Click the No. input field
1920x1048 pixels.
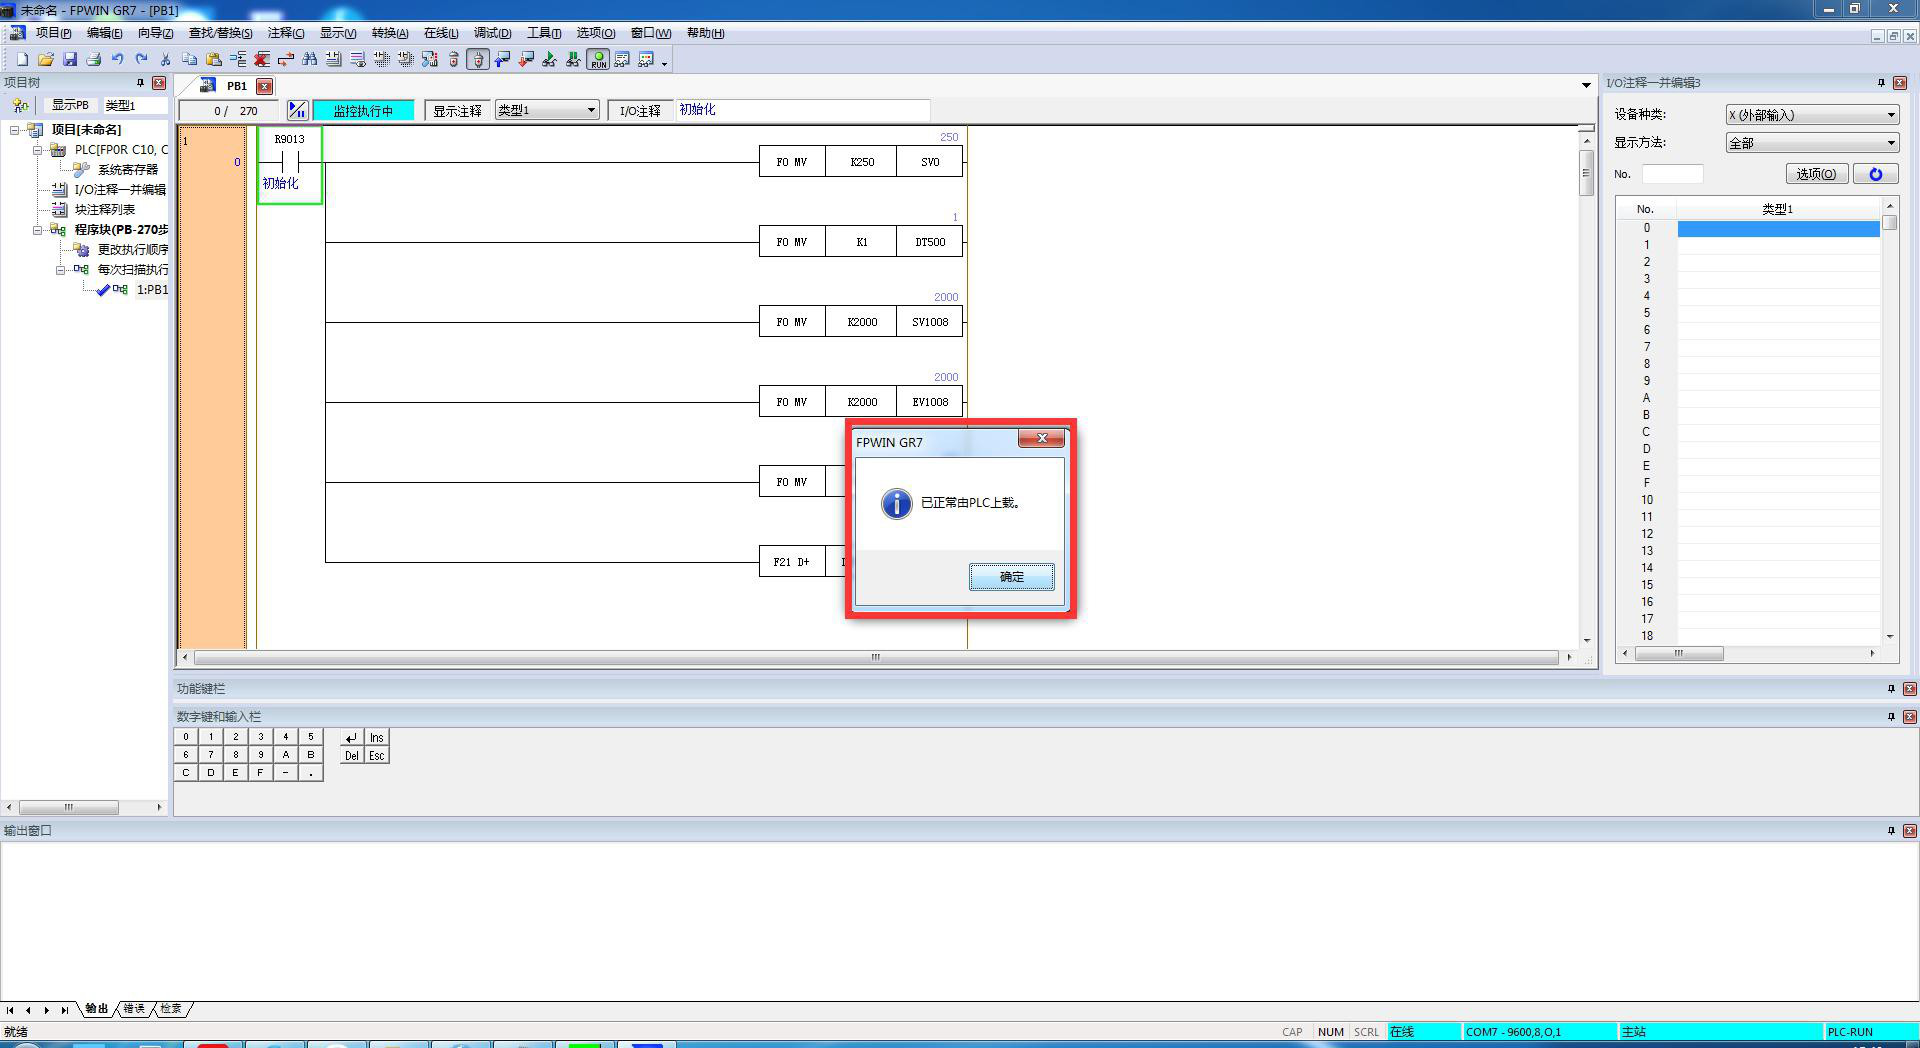tap(1672, 174)
